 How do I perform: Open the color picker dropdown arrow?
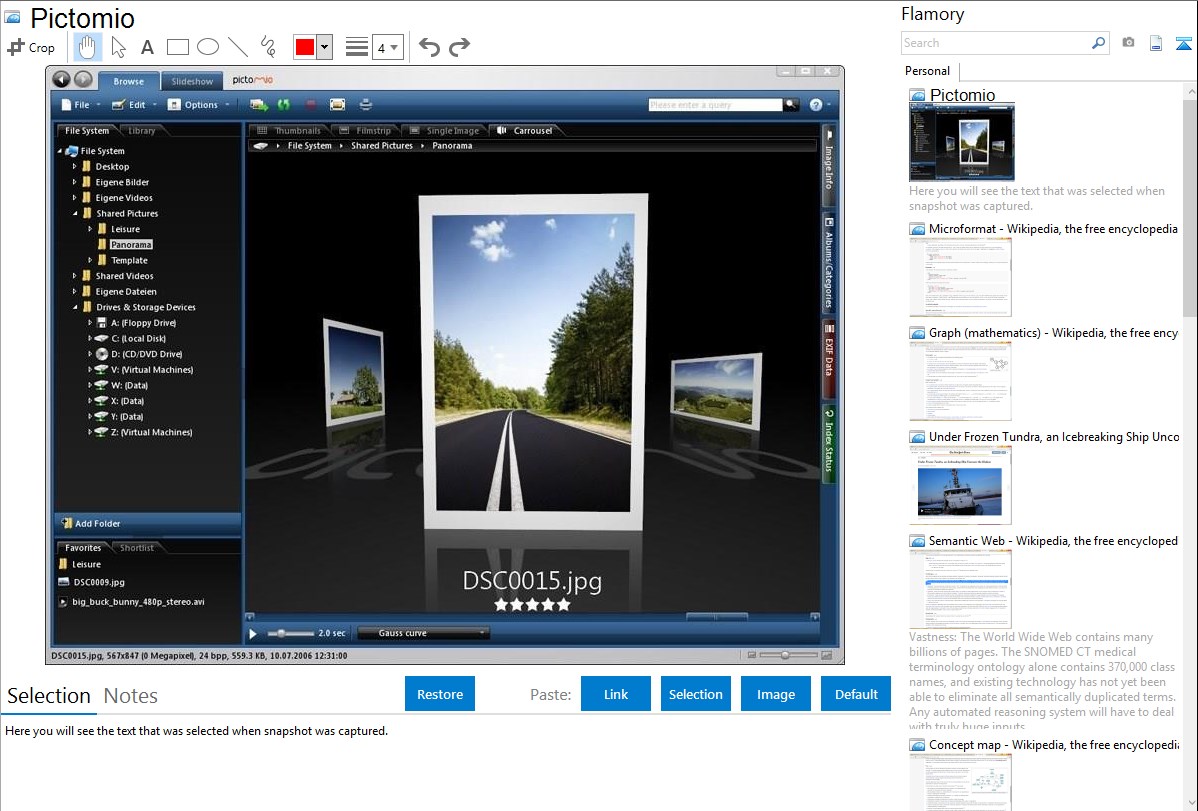(x=324, y=47)
